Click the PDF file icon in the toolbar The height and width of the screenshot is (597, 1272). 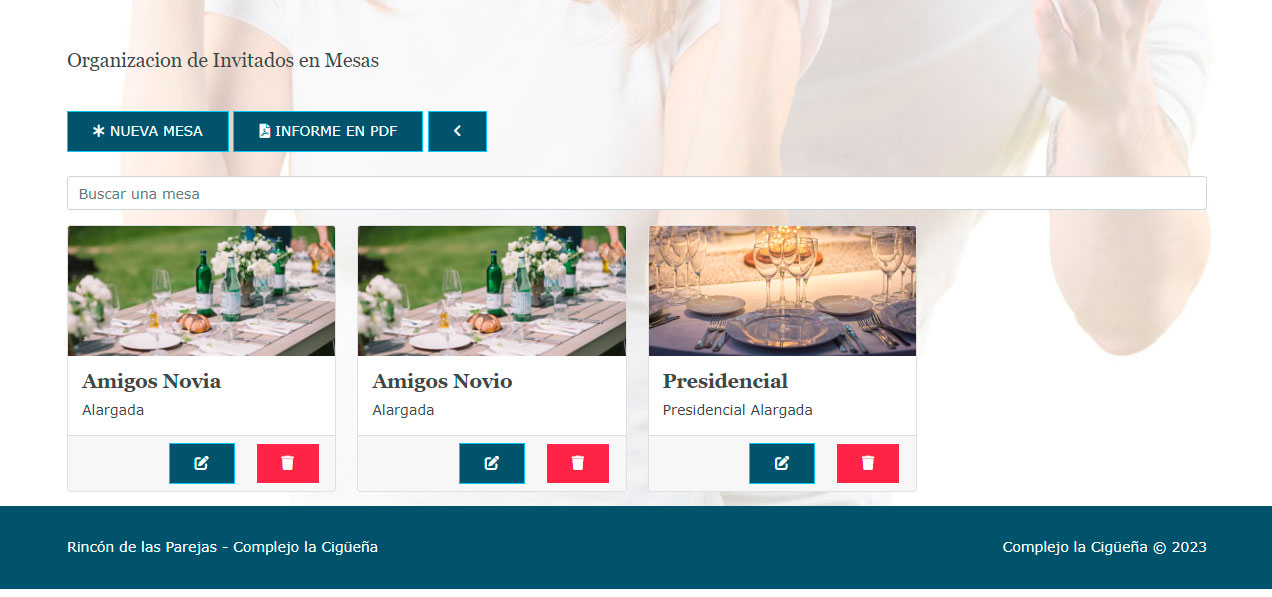coord(265,131)
